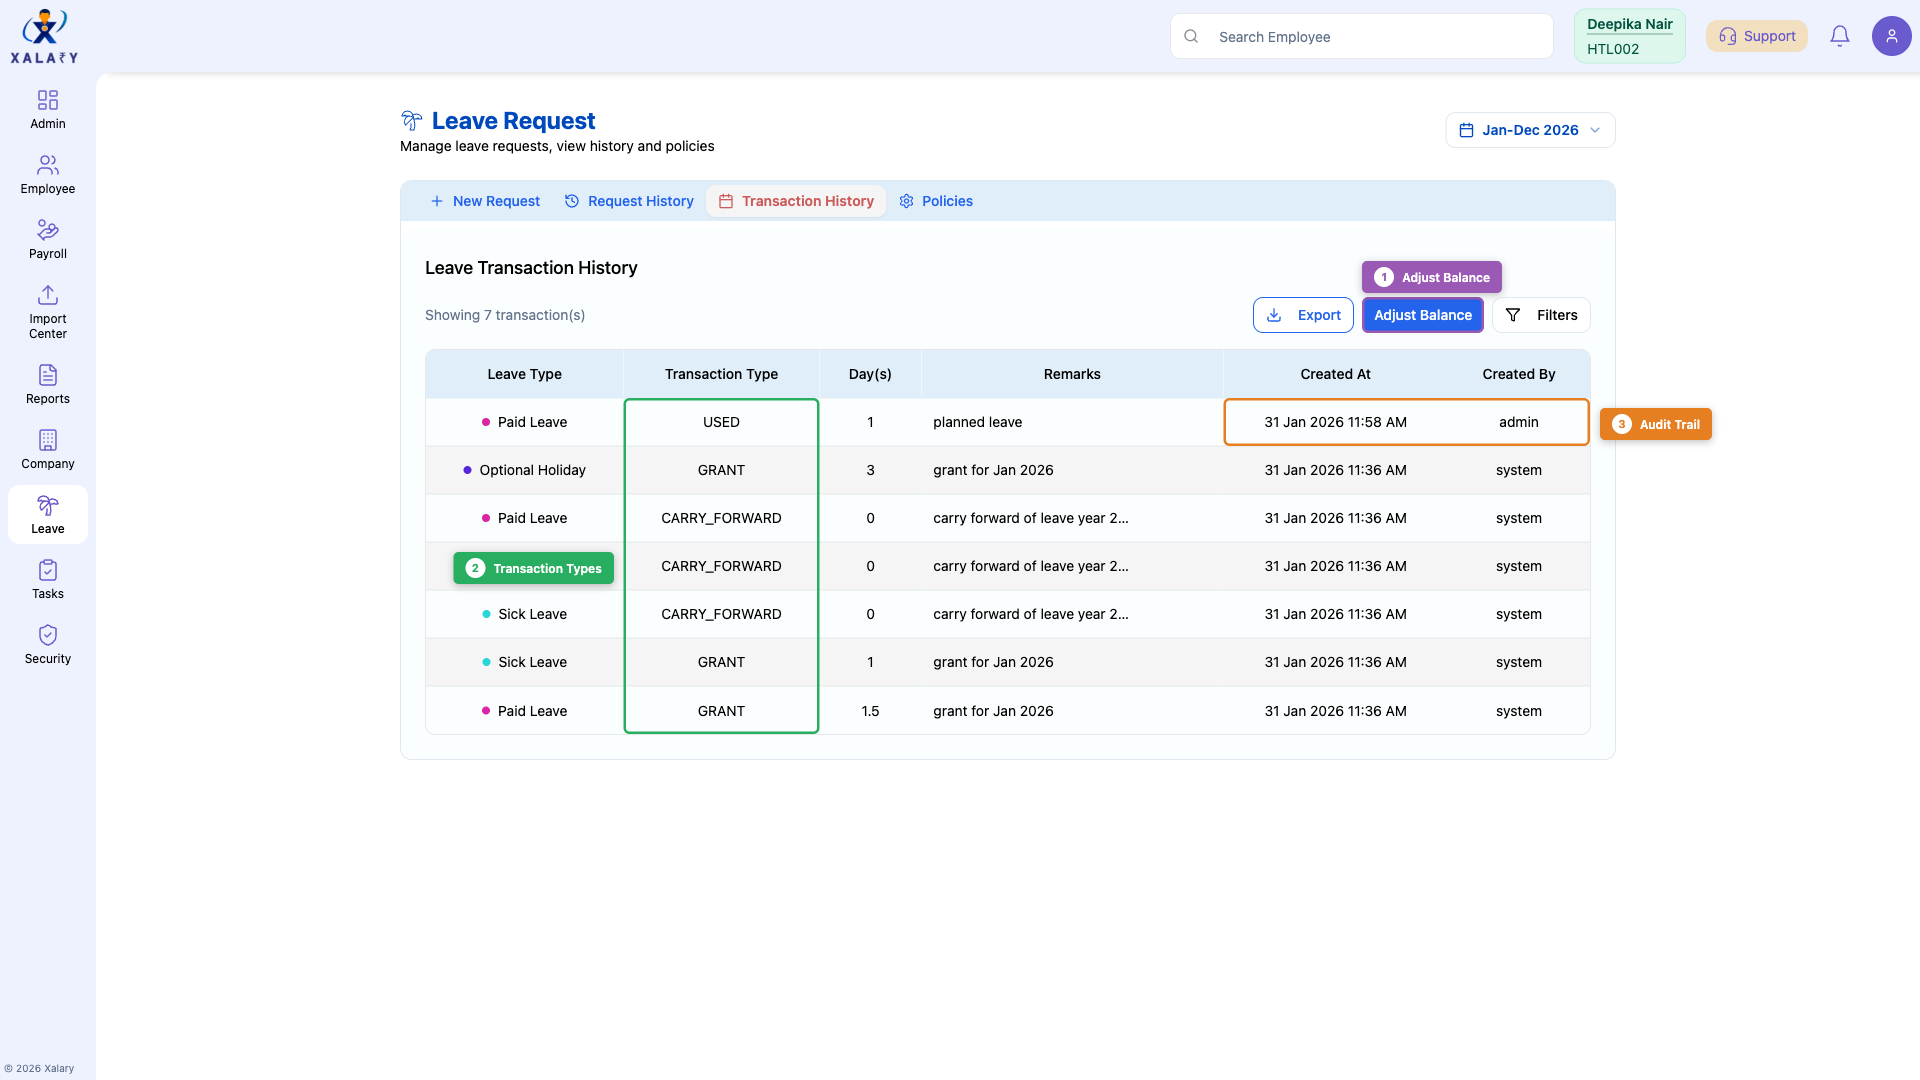Viewport: 1920px width, 1080px height.
Task: Open the Tasks module
Action: 47,578
